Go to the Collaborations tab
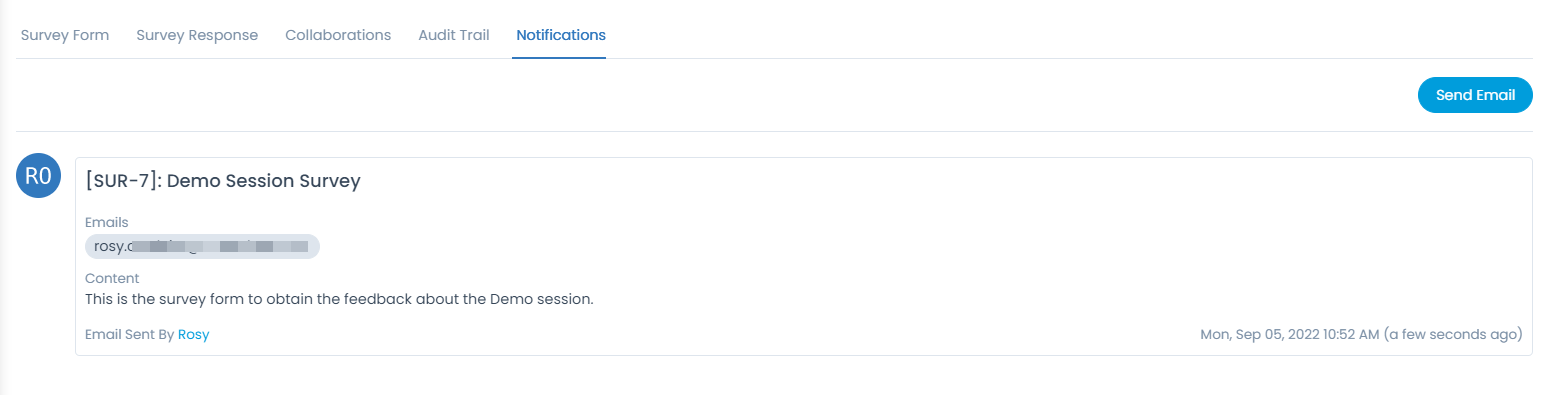 click(338, 35)
